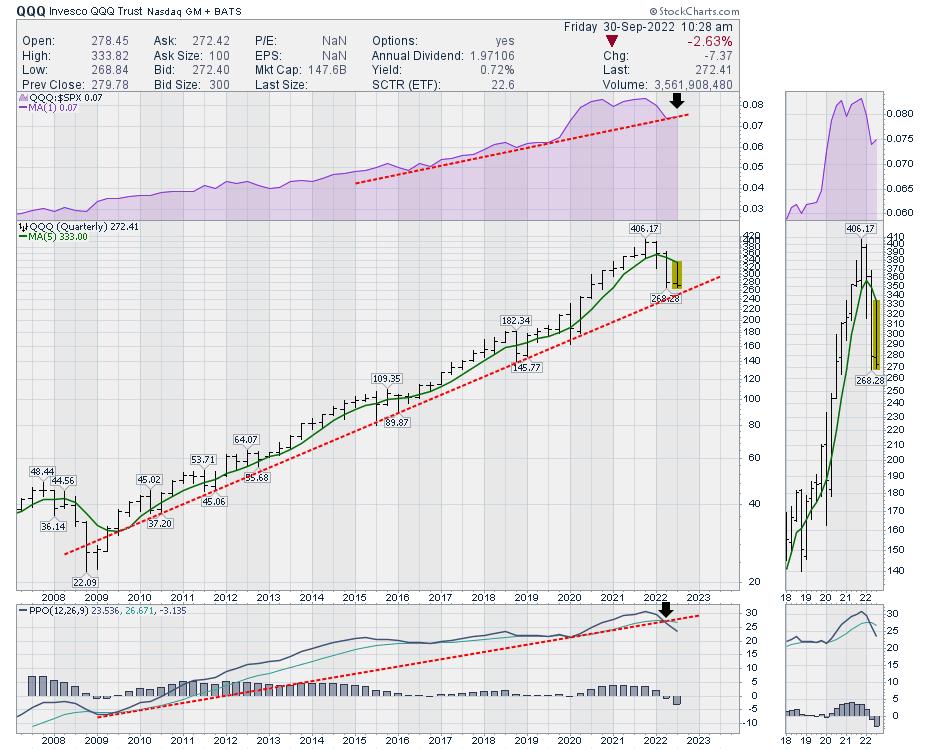
Task: Click the black down arrow in the PPO panel
Action: [x=667, y=611]
